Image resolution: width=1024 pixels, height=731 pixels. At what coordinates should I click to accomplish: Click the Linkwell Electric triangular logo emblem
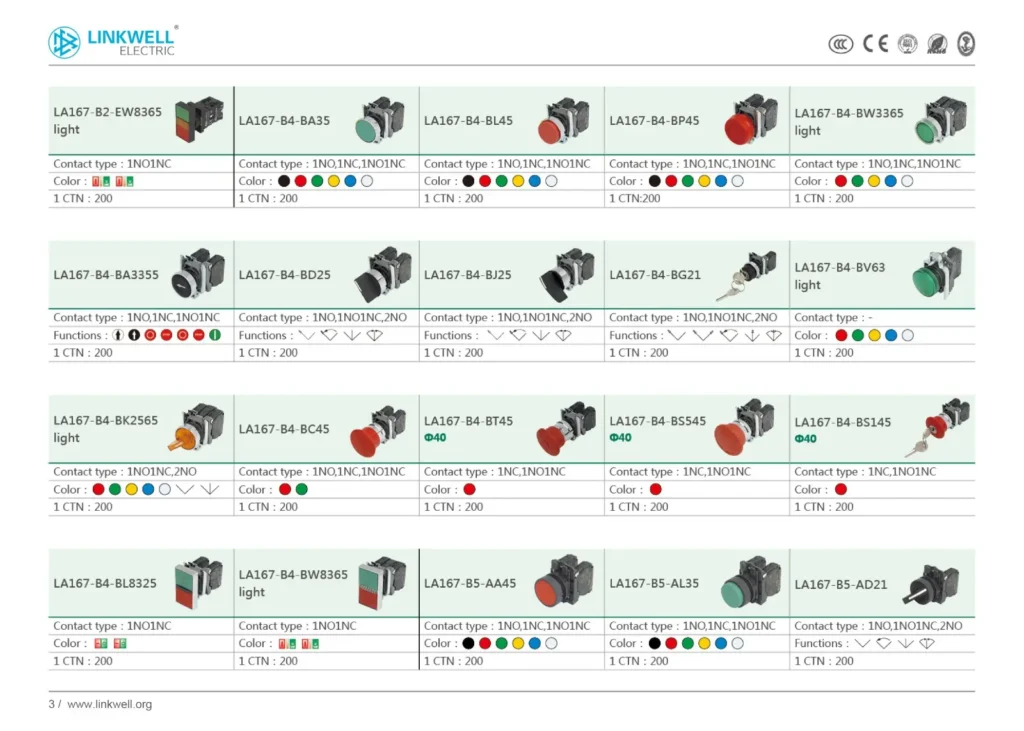[64, 42]
